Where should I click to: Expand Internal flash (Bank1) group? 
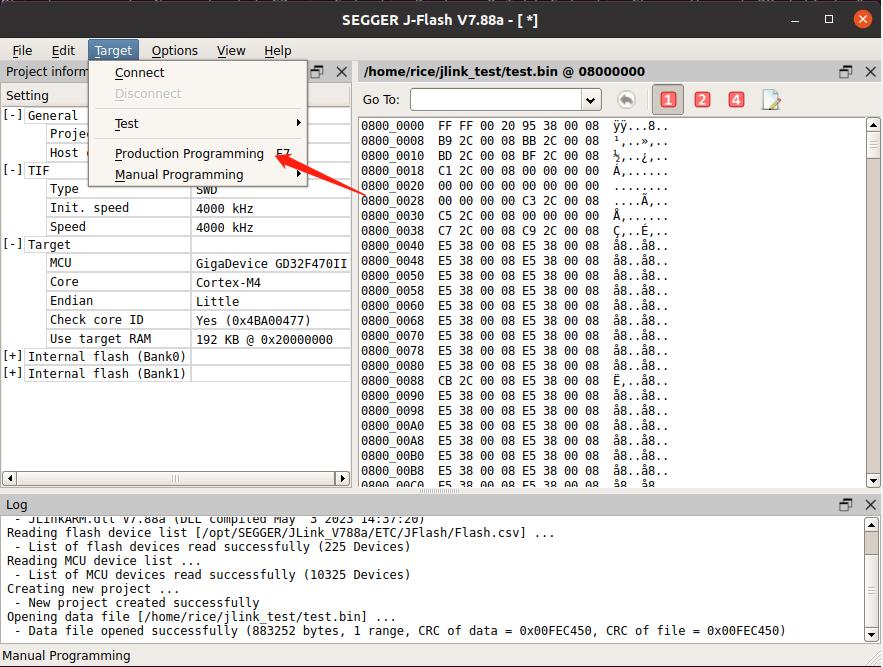(13, 373)
